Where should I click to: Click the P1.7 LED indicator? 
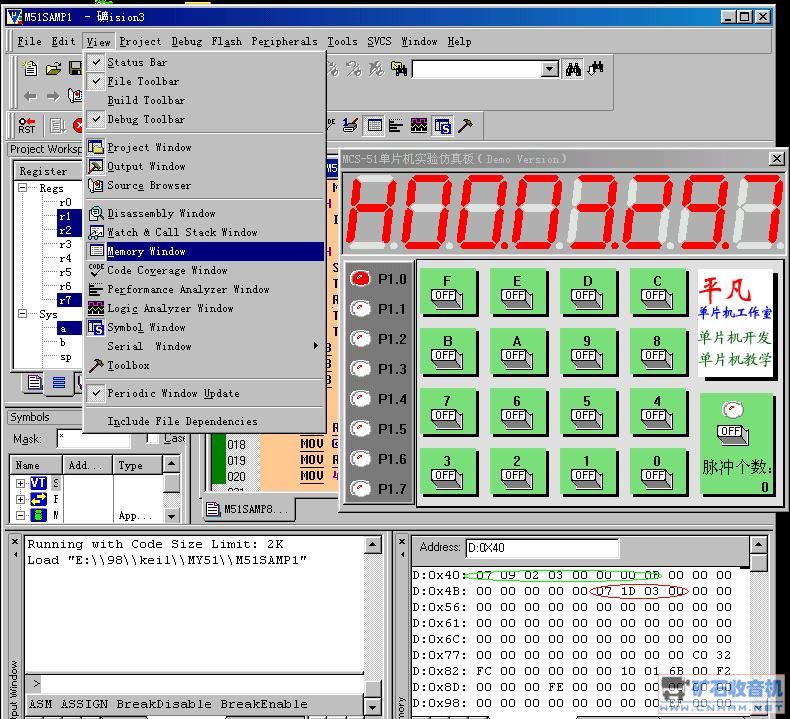pos(360,488)
